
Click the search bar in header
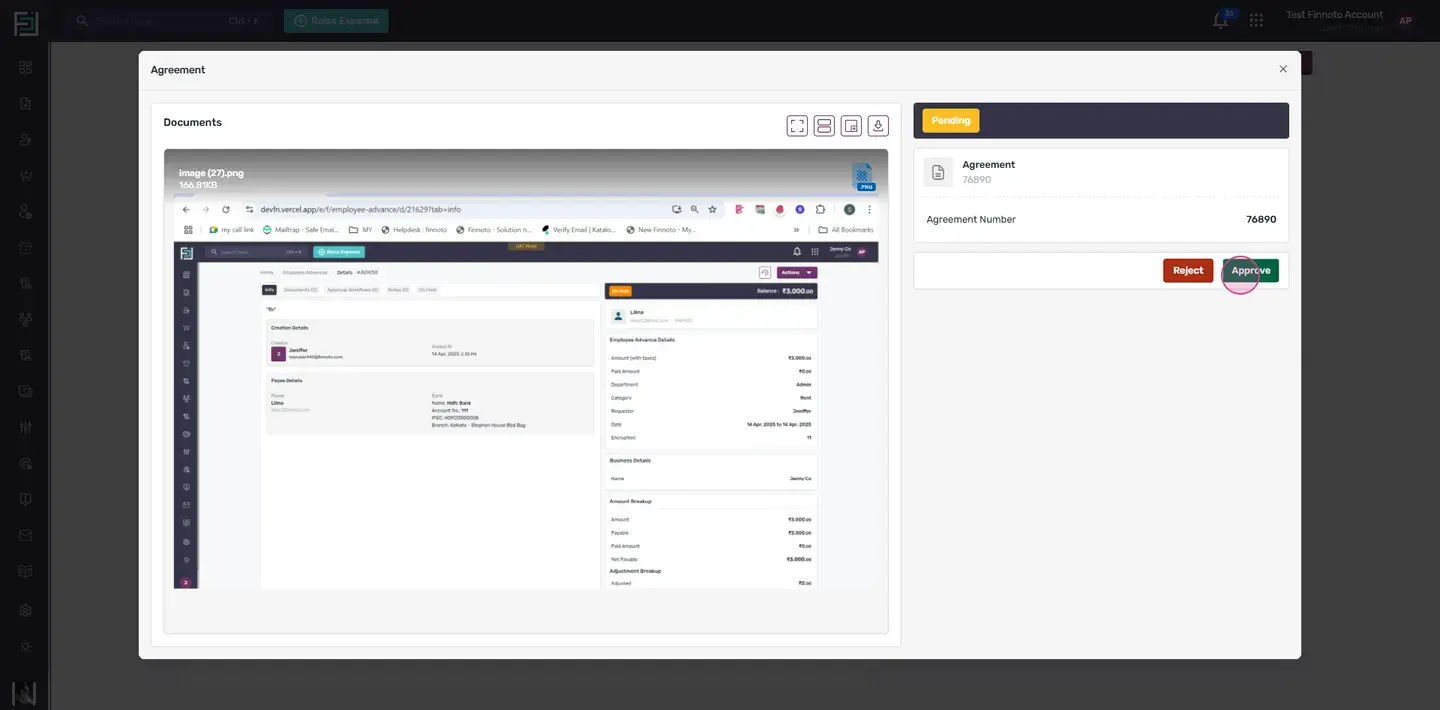(170, 21)
